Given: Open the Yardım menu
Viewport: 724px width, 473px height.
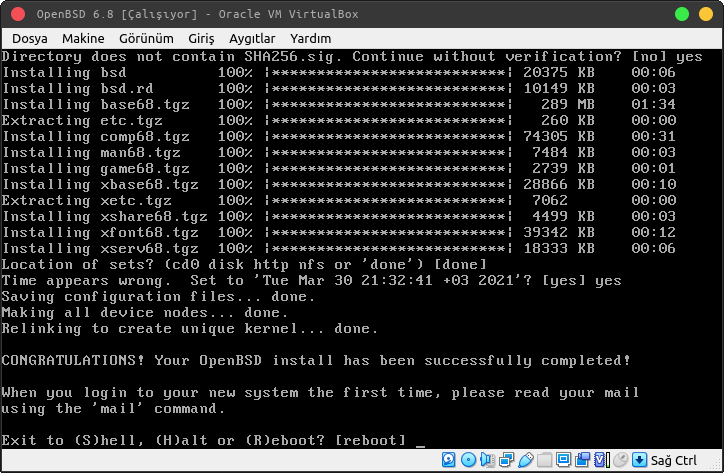Looking at the screenshot, I should point(310,38).
